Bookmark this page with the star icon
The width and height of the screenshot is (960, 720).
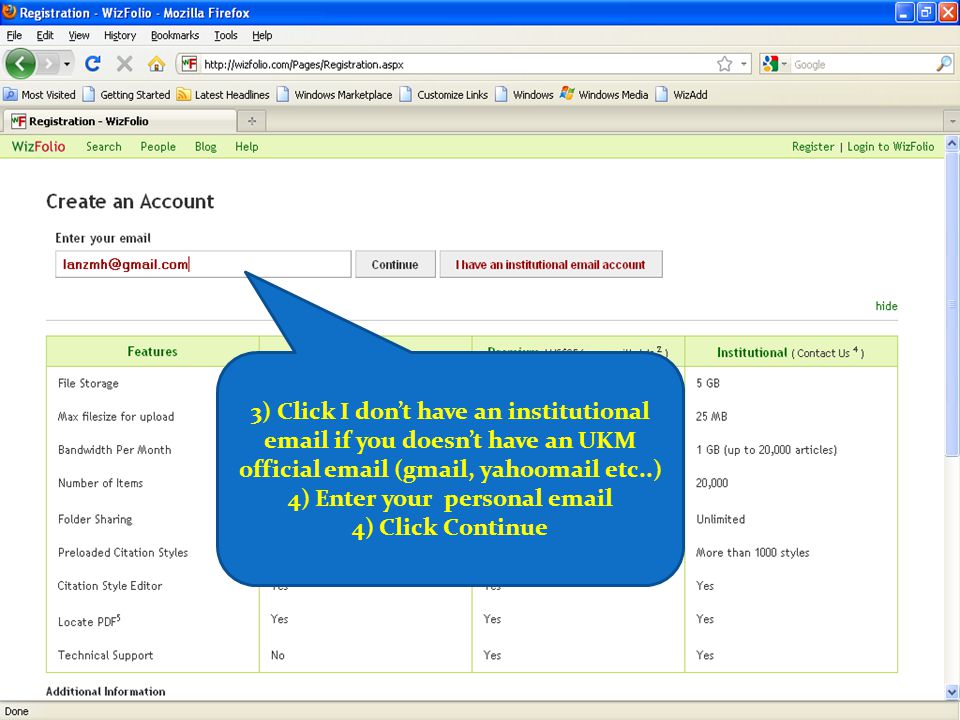pos(724,64)
